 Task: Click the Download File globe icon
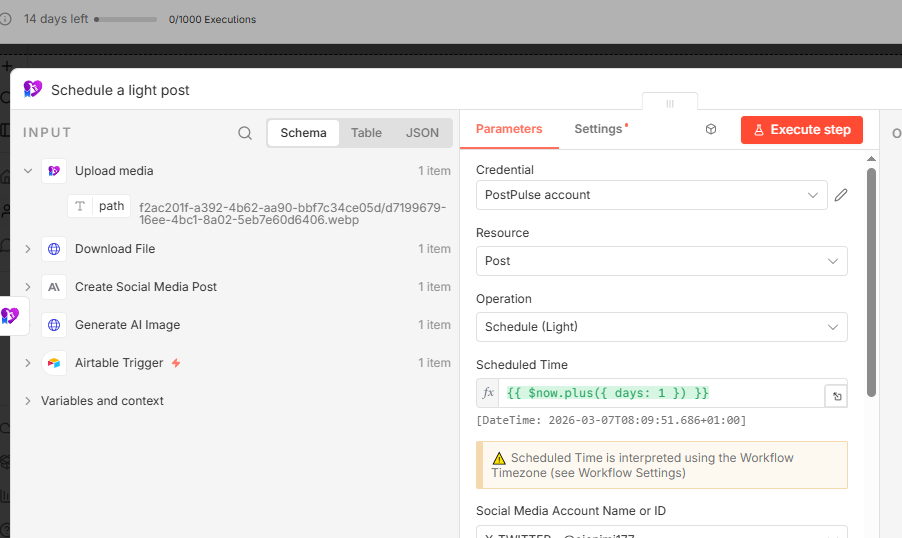point(54,249)
